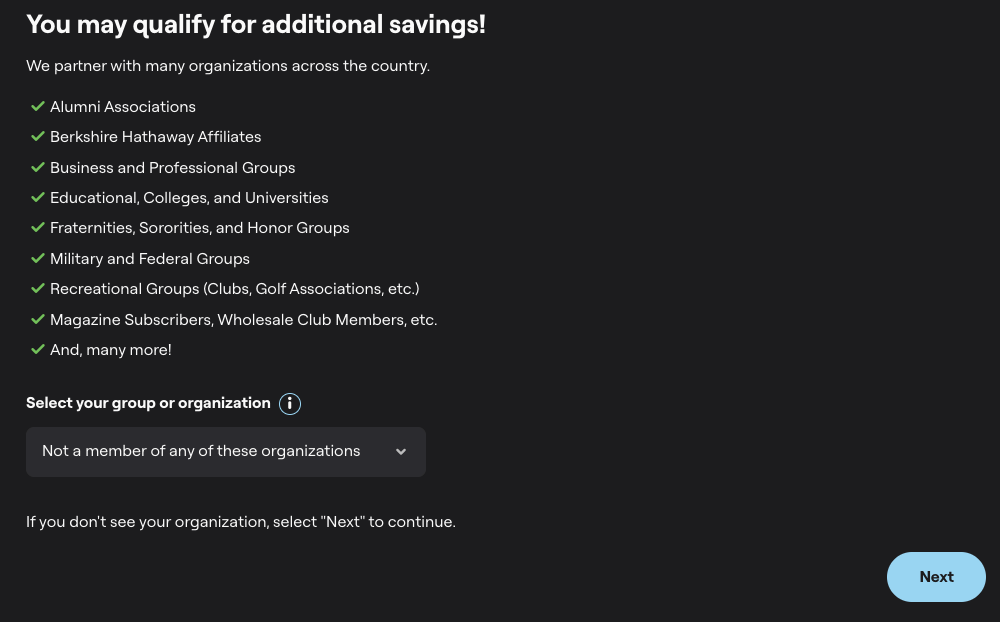
Task: Click the Alumni Associations list item
Action: (x=123, y=107)
